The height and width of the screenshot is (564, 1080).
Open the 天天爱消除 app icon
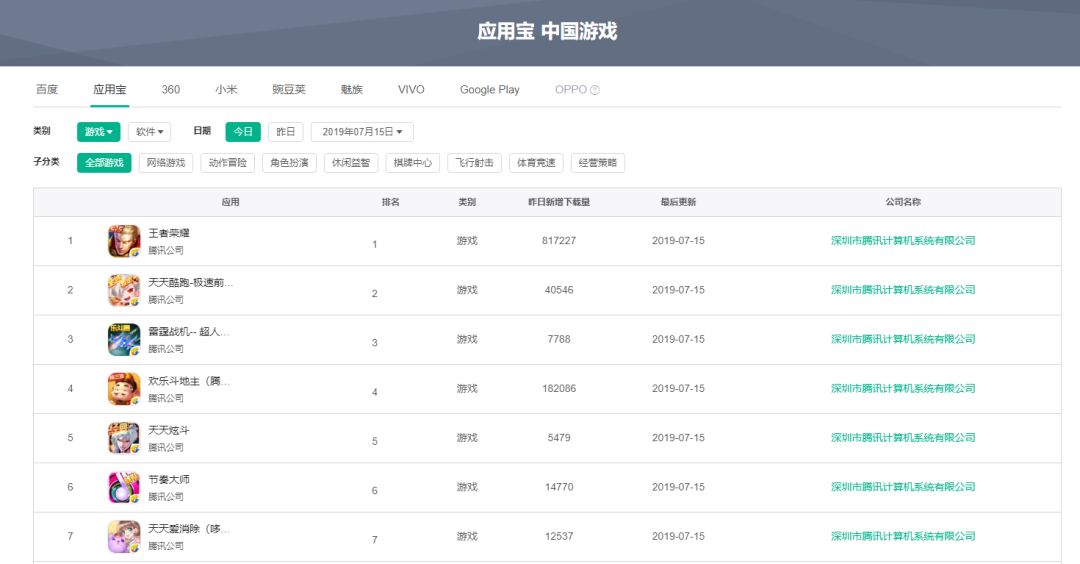point(124,536)
